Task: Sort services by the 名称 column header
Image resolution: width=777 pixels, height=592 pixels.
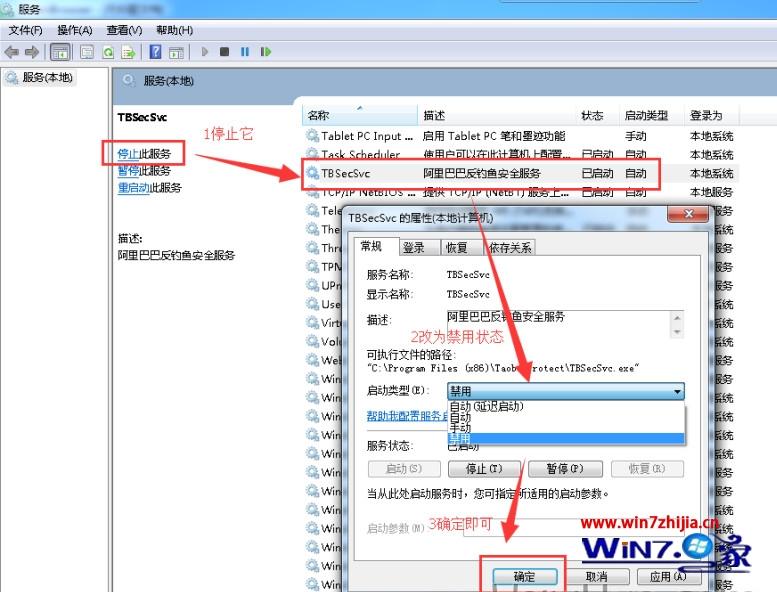Action: 360,115
